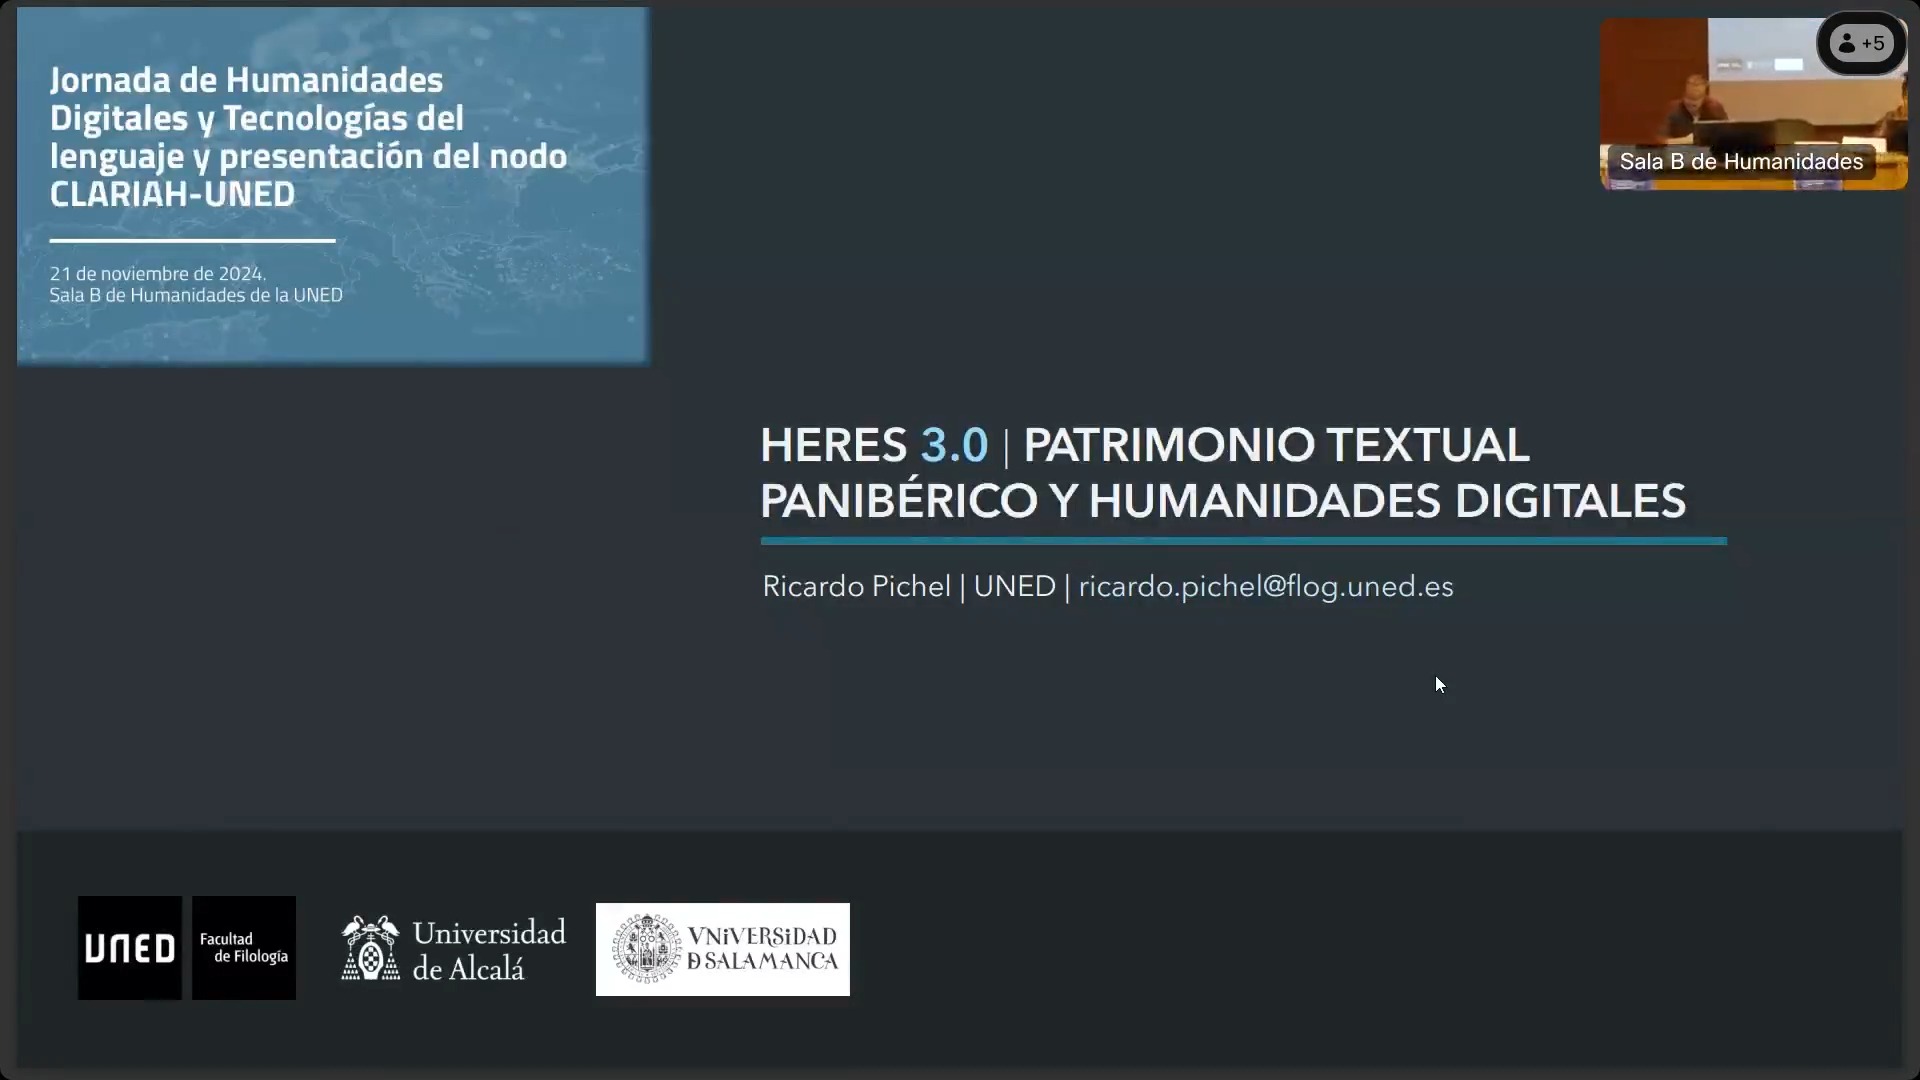Viewport: 1920px width, 1080px height.
Task: Click the date text 21 de noviembre de 2024
Action: pyautogui.click(x=157, y=274)
